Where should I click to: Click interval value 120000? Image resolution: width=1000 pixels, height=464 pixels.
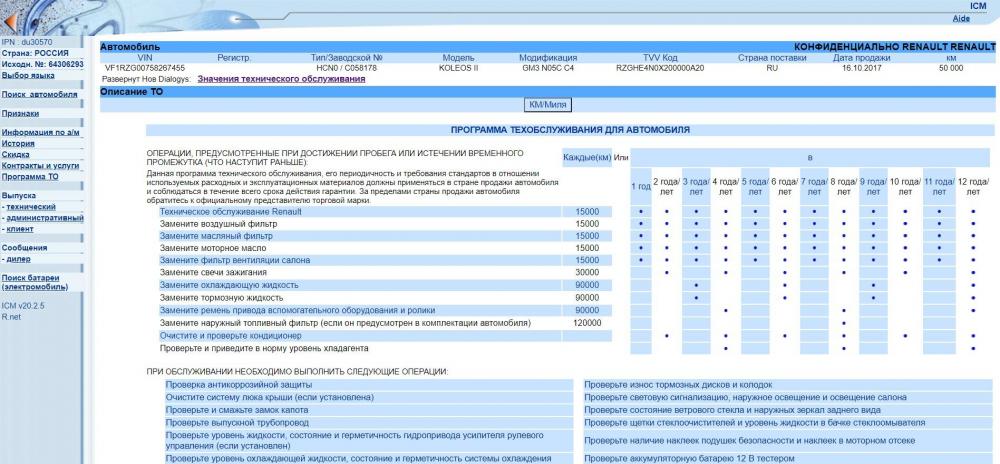point(587,323)
